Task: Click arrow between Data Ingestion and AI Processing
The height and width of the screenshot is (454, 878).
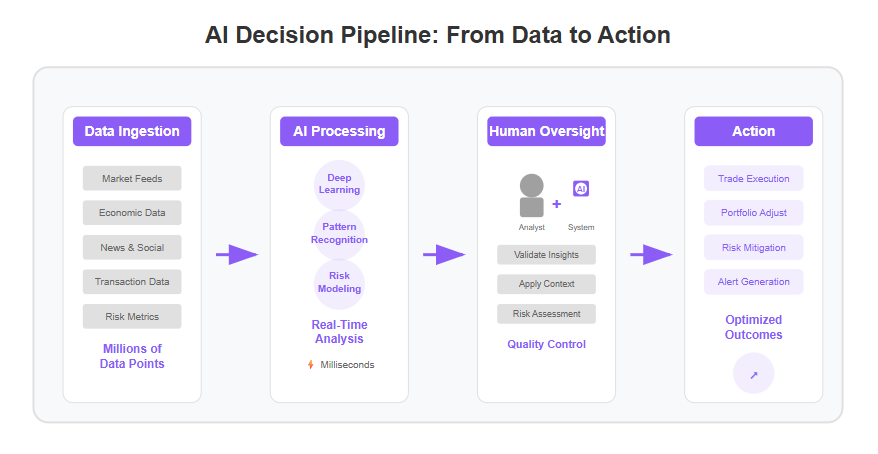Action: click(237, 255)
